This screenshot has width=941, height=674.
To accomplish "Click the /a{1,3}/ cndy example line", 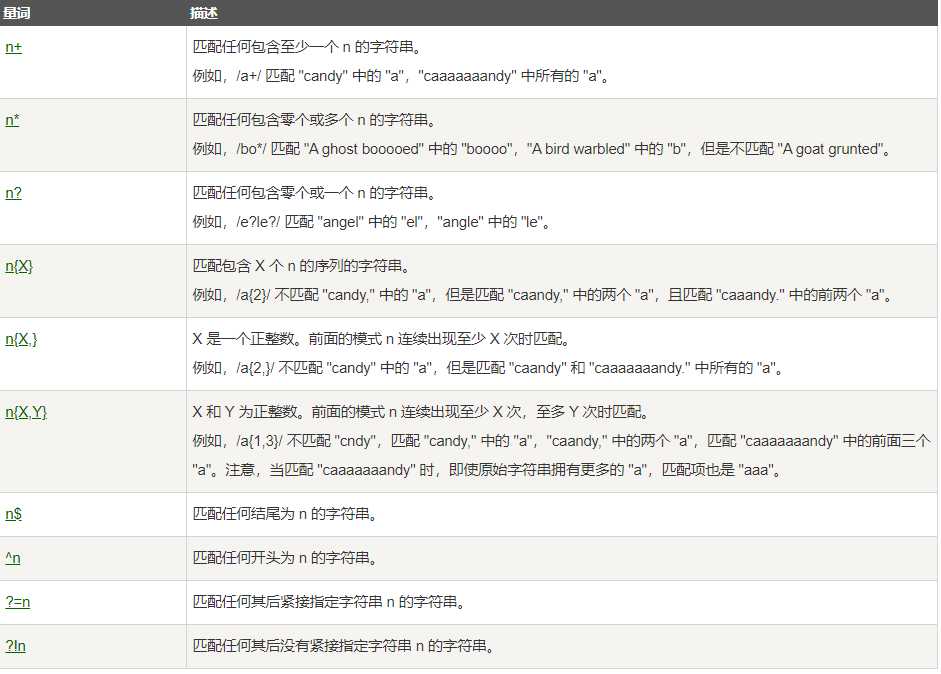I will [x=561, y=441].
